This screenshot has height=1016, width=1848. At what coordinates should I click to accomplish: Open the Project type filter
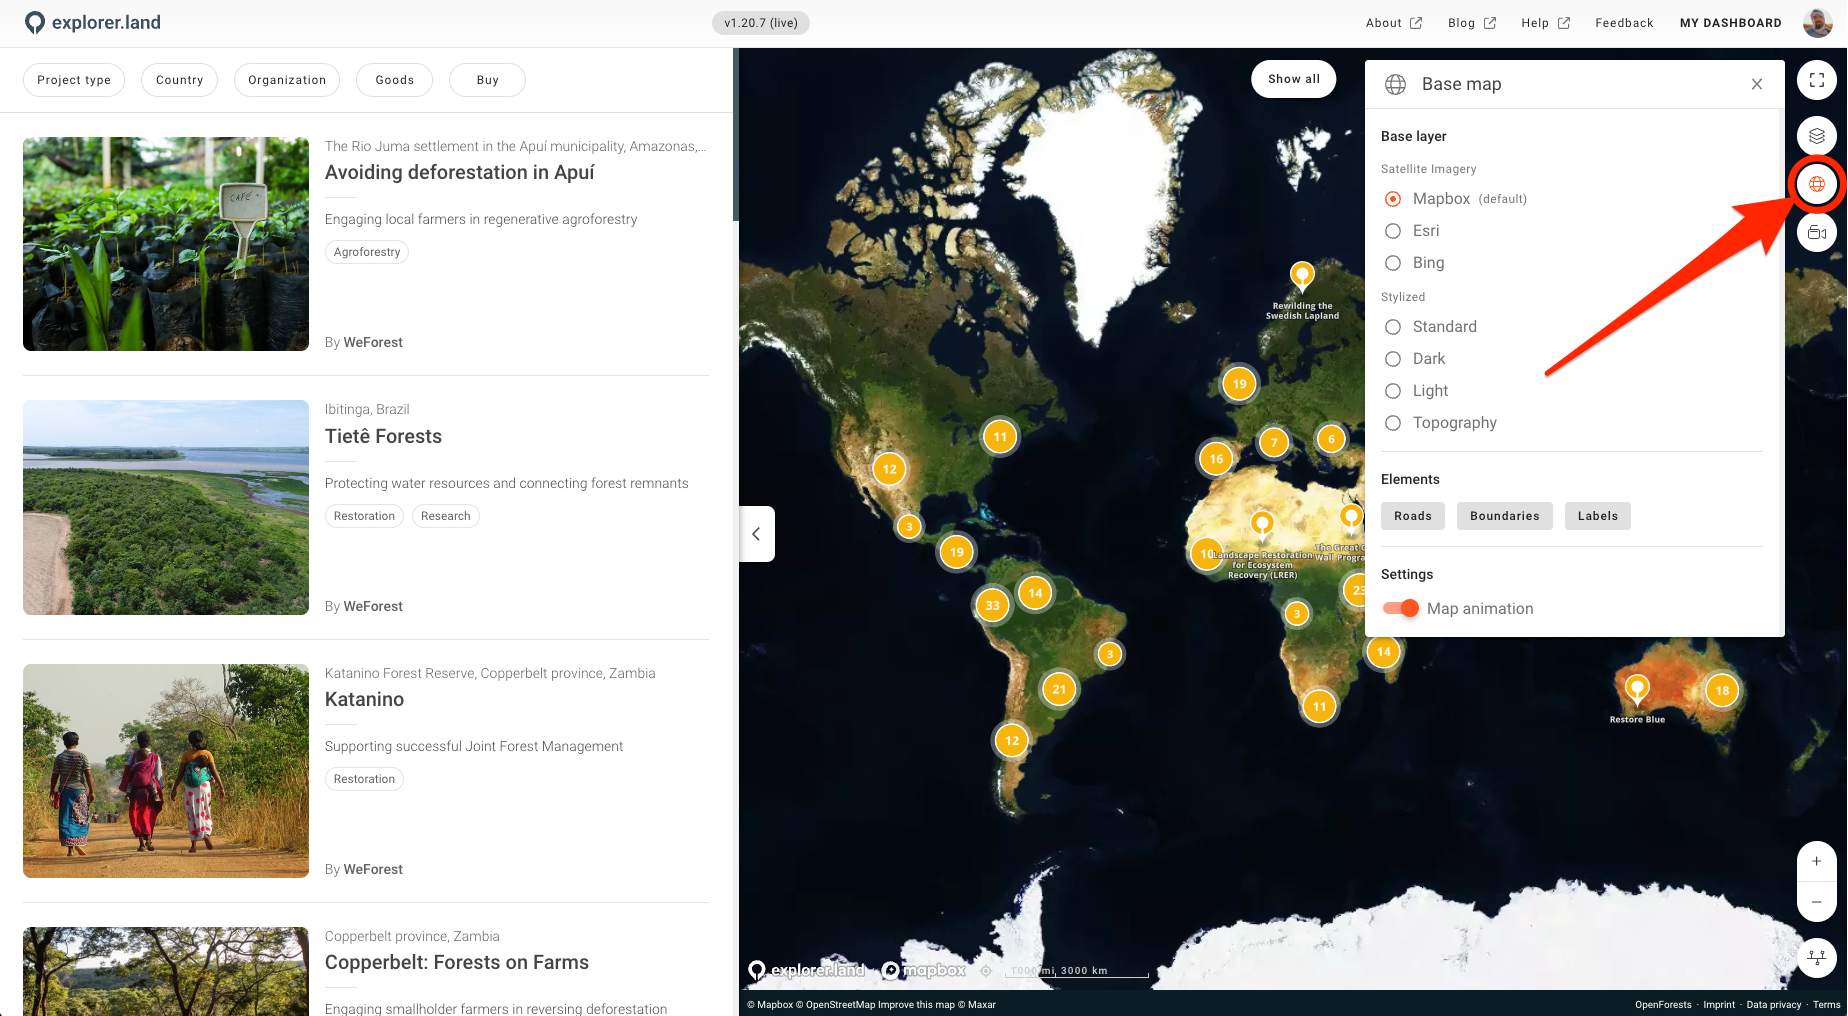[74, 80]
